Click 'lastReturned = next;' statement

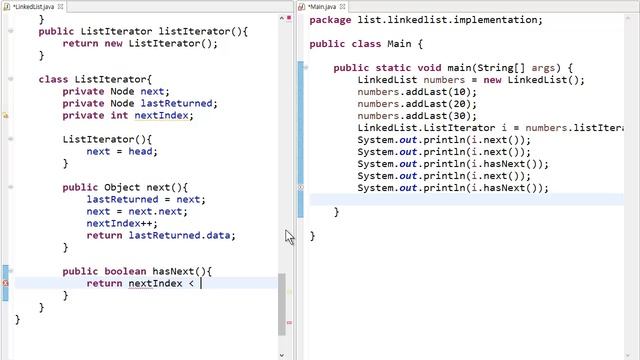click(x=146, y=200)
